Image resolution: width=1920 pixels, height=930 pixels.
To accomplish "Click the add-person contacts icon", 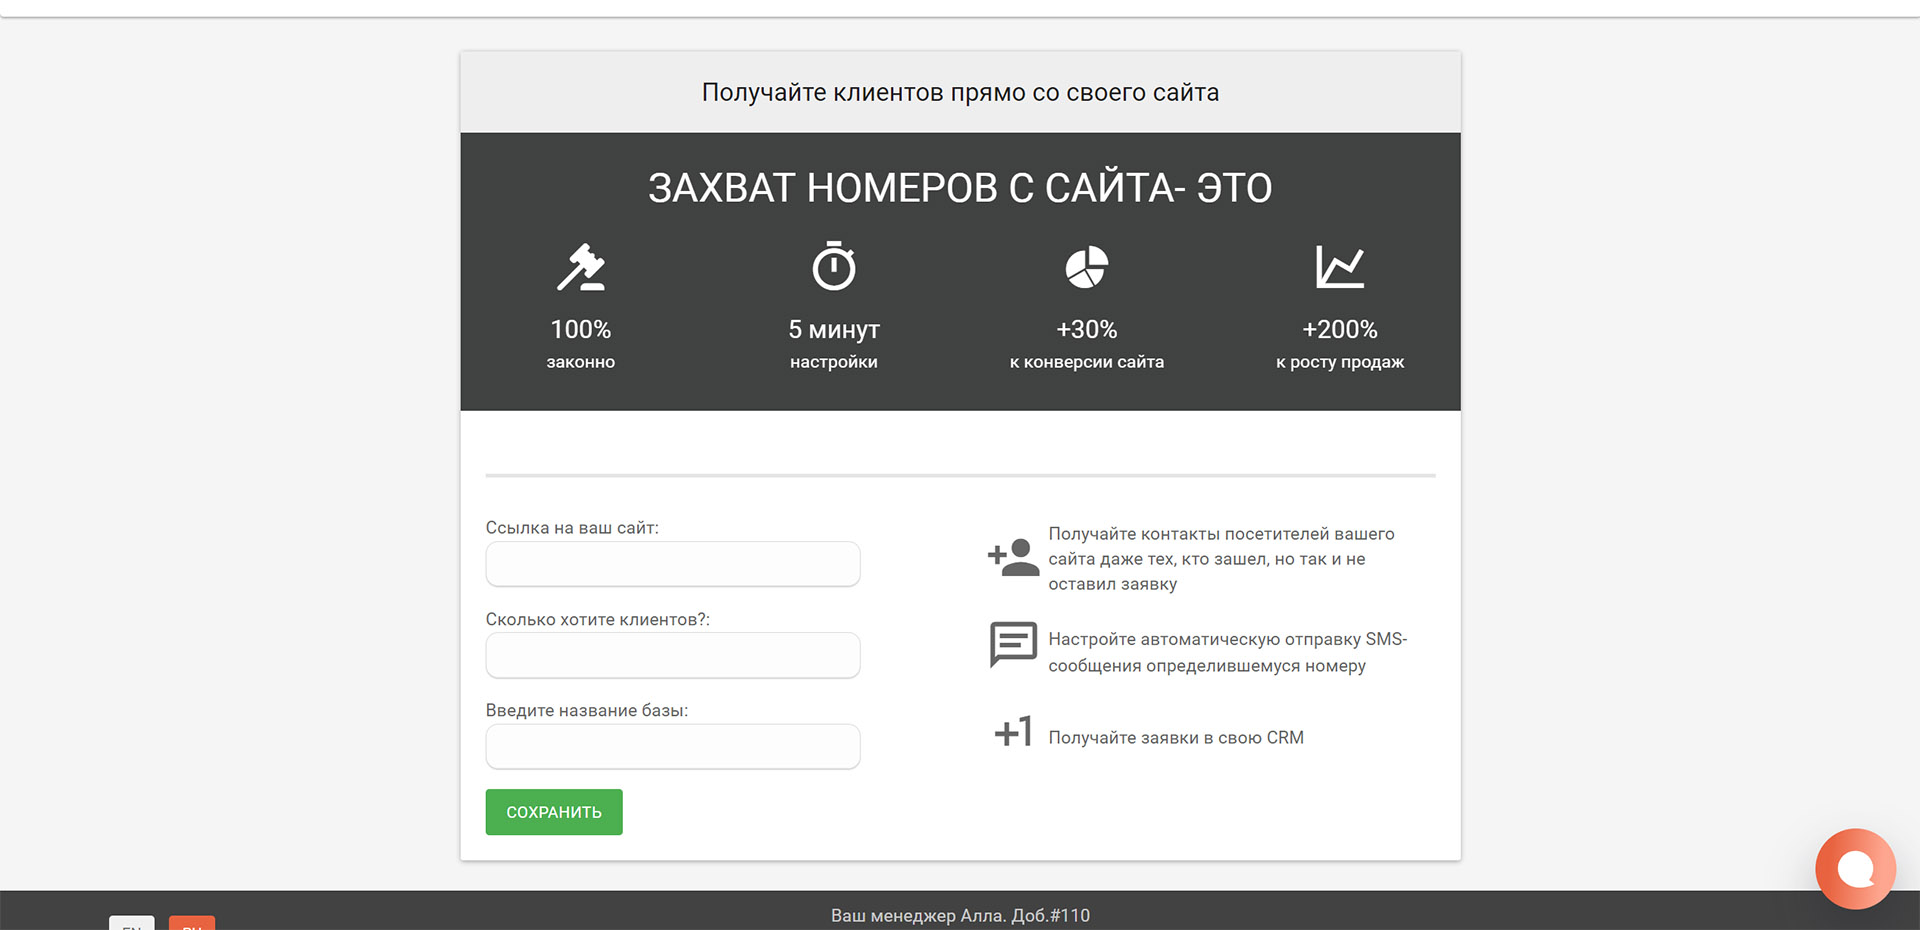I will coord(1013,557).
